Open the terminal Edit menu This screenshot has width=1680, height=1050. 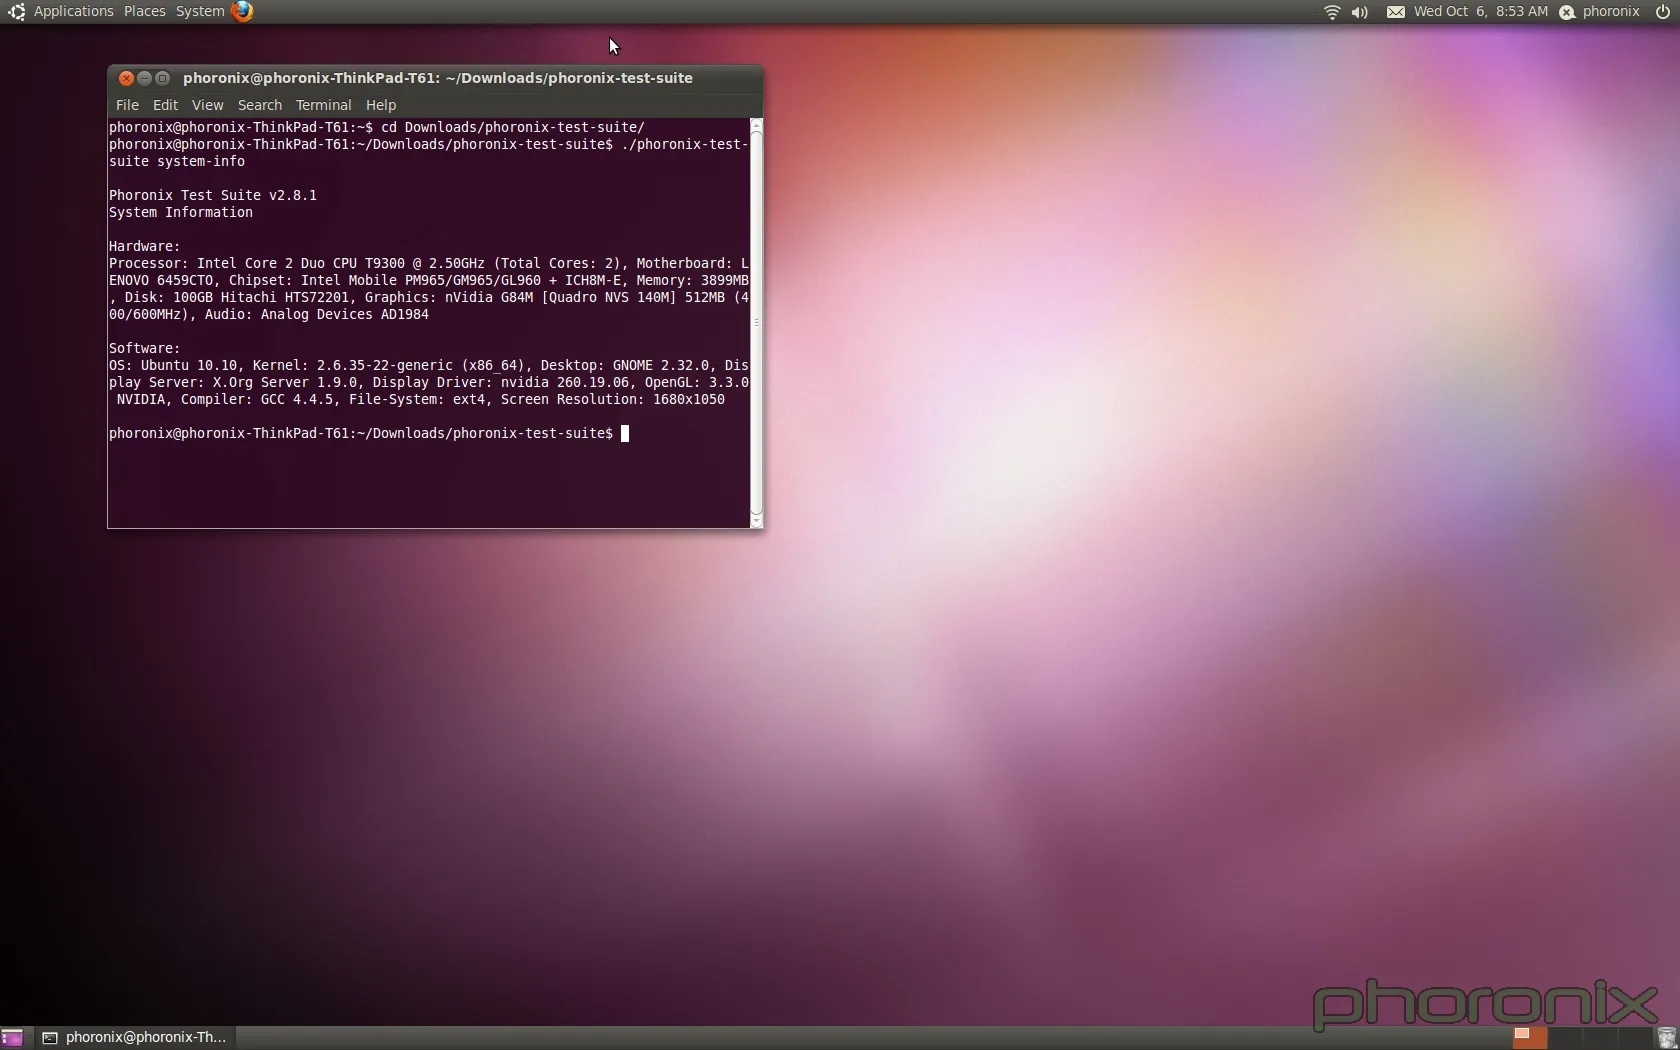tap(165, 105)
